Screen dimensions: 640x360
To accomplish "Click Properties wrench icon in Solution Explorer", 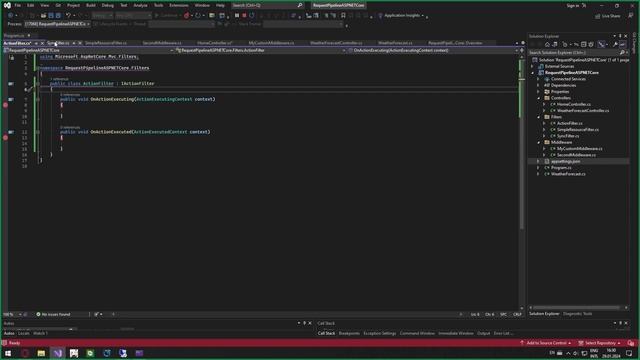I will (615, 44).
